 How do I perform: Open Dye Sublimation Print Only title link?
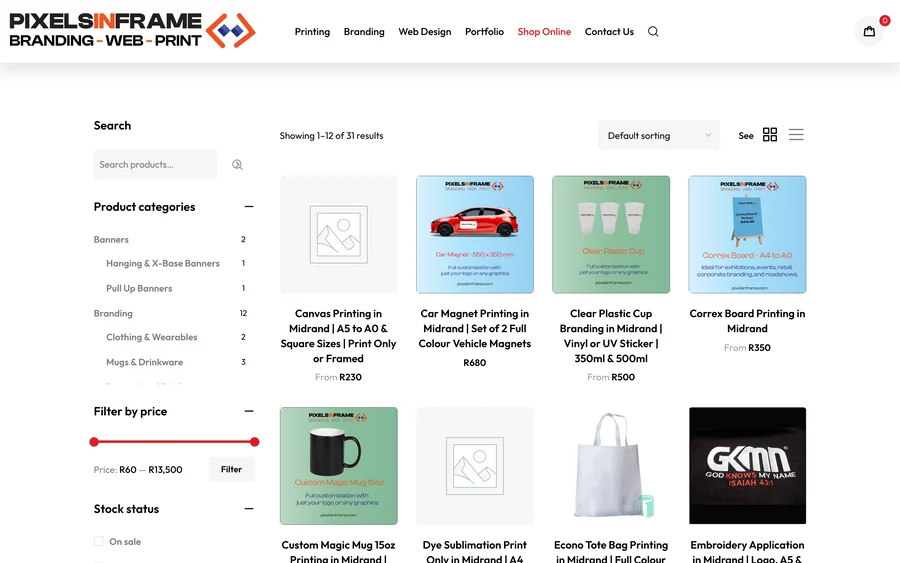coord(475,551)
